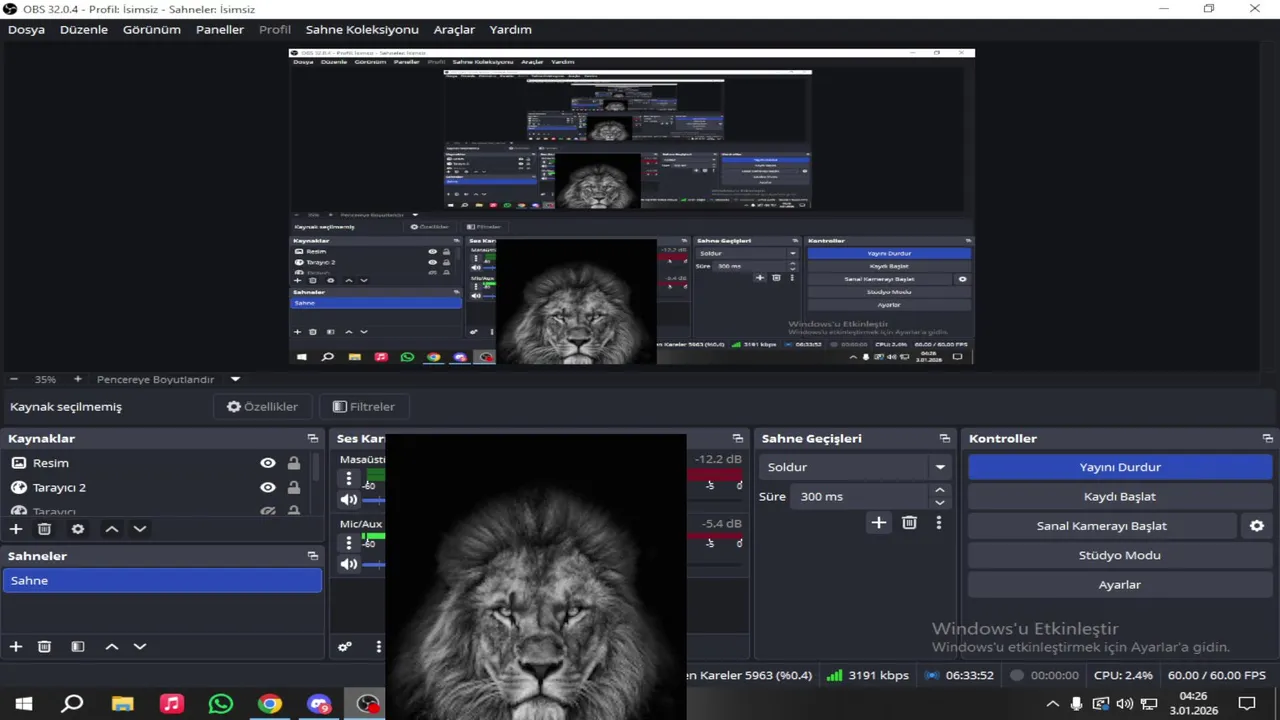Move source down in Kaynaklar list
The height and width of the screenshot is (720, 1280).
tap(140, 529)
